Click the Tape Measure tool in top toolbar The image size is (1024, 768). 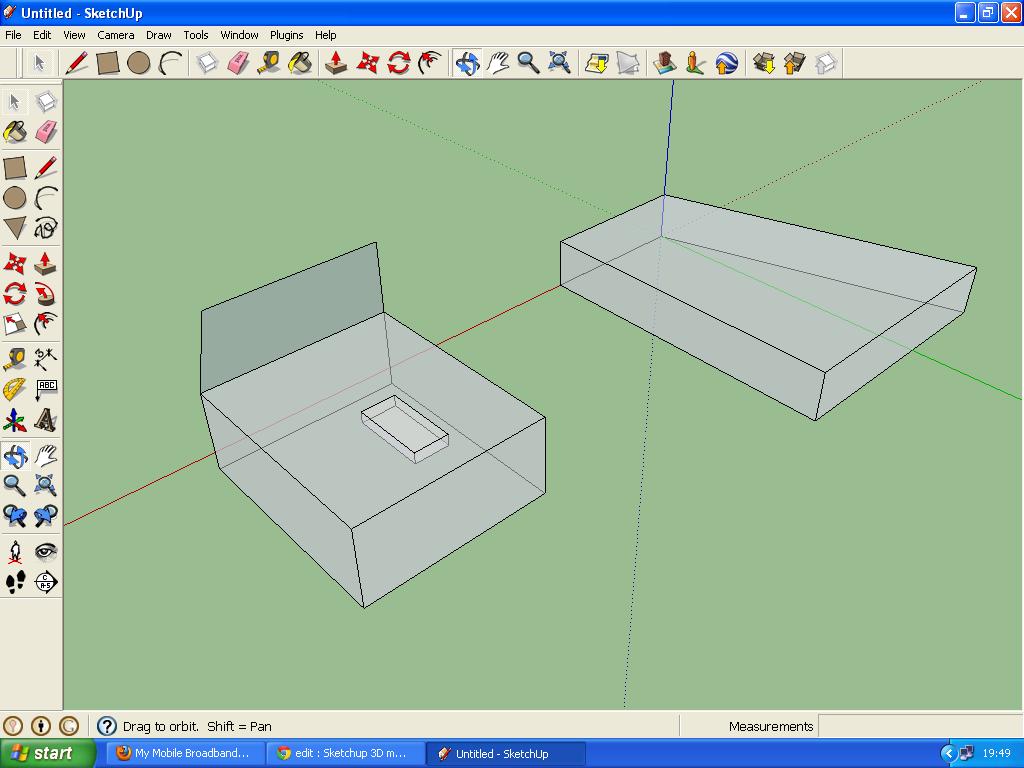tap(268, 63)
